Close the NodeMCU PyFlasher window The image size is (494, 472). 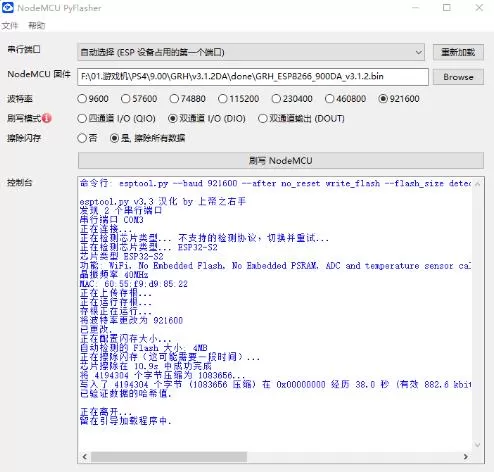click(x=479, y=7)
